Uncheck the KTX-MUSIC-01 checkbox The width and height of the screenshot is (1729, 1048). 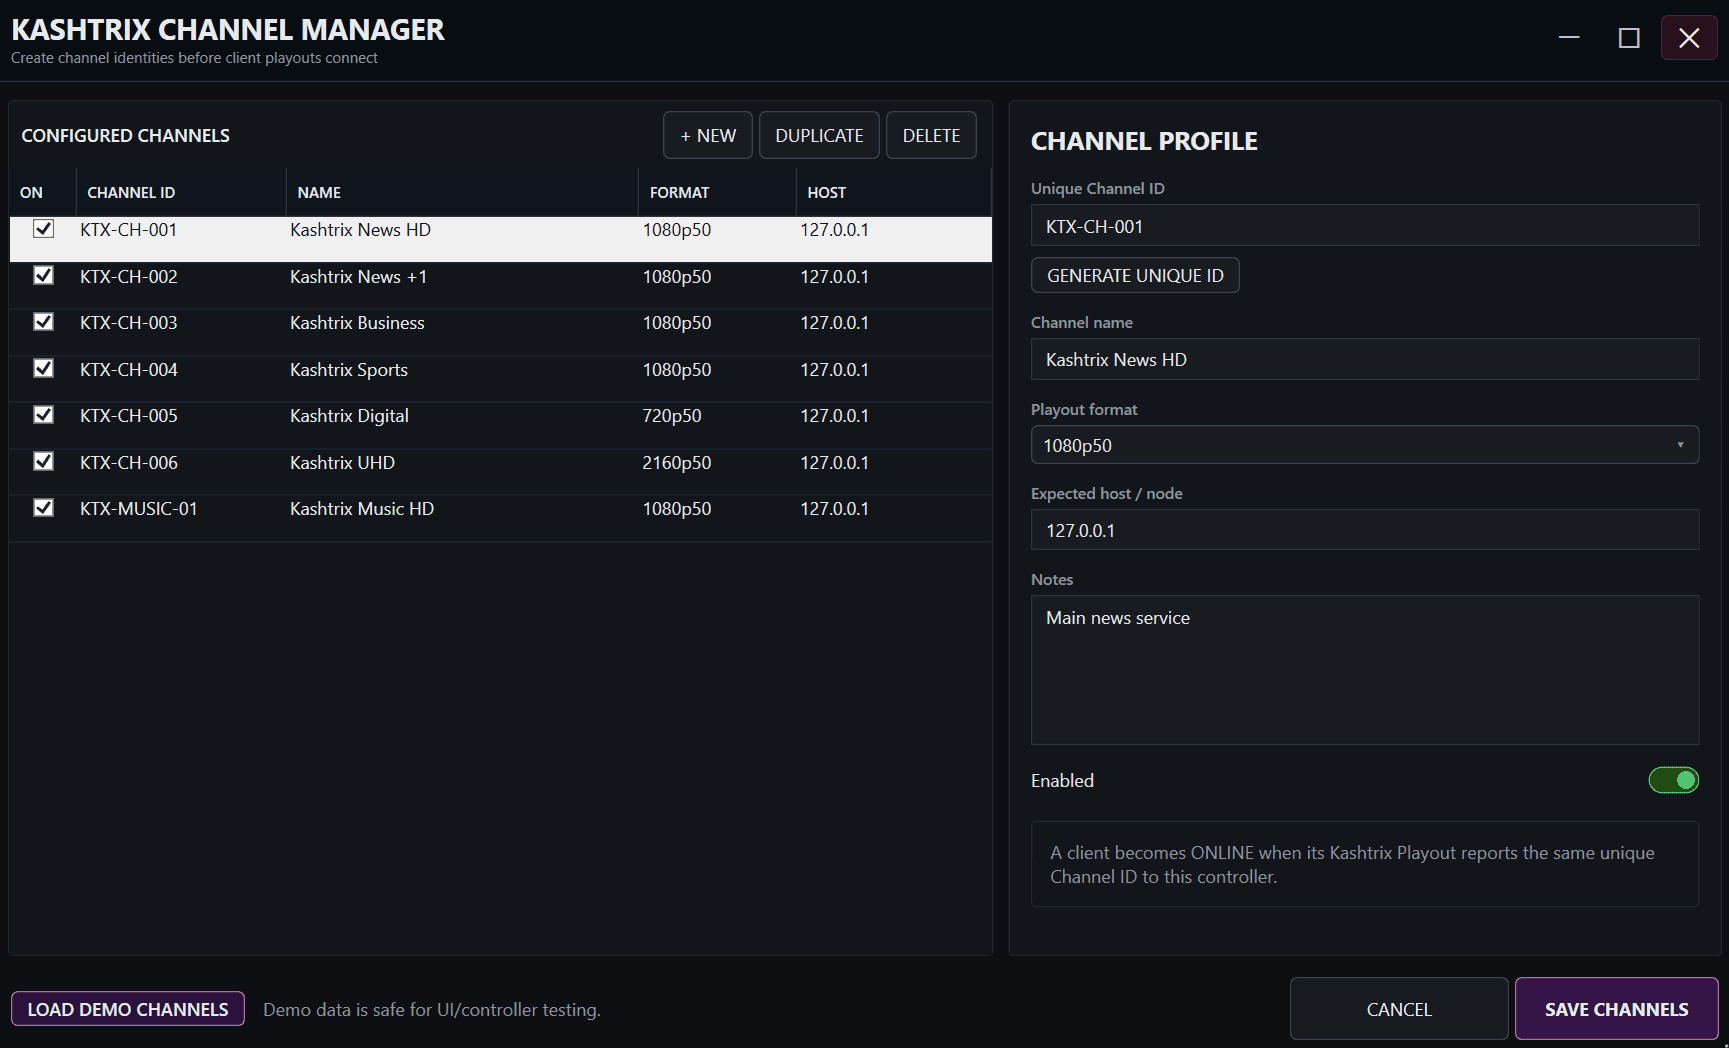pyautogui.click(x=43, y=508)
